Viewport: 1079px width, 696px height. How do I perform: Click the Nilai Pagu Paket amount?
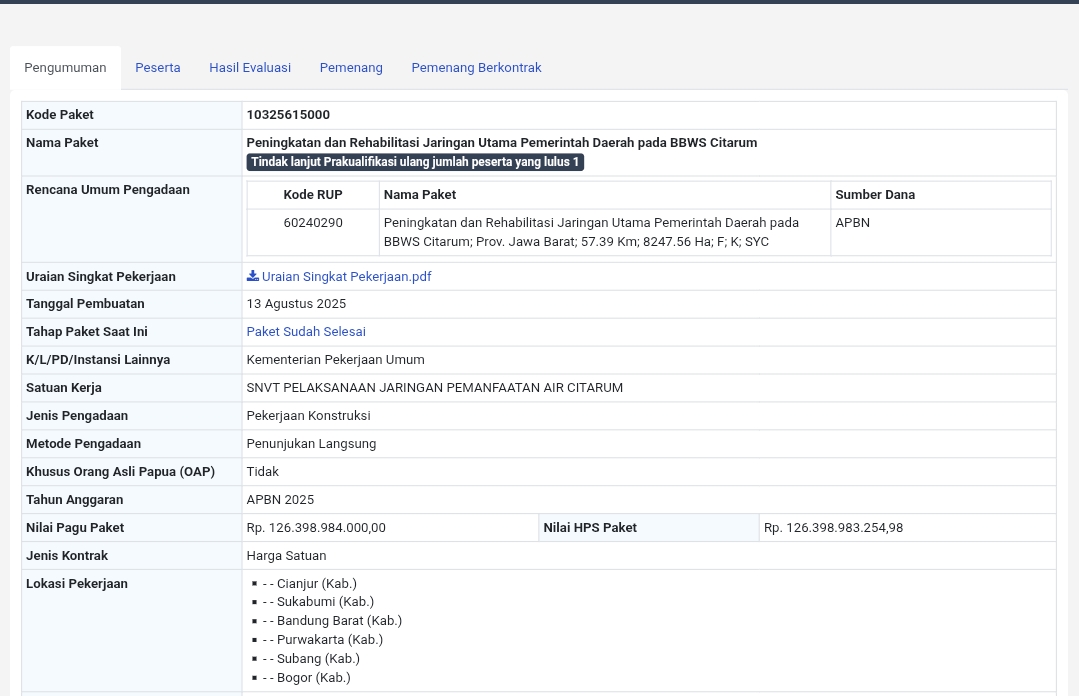pos(315,528)
